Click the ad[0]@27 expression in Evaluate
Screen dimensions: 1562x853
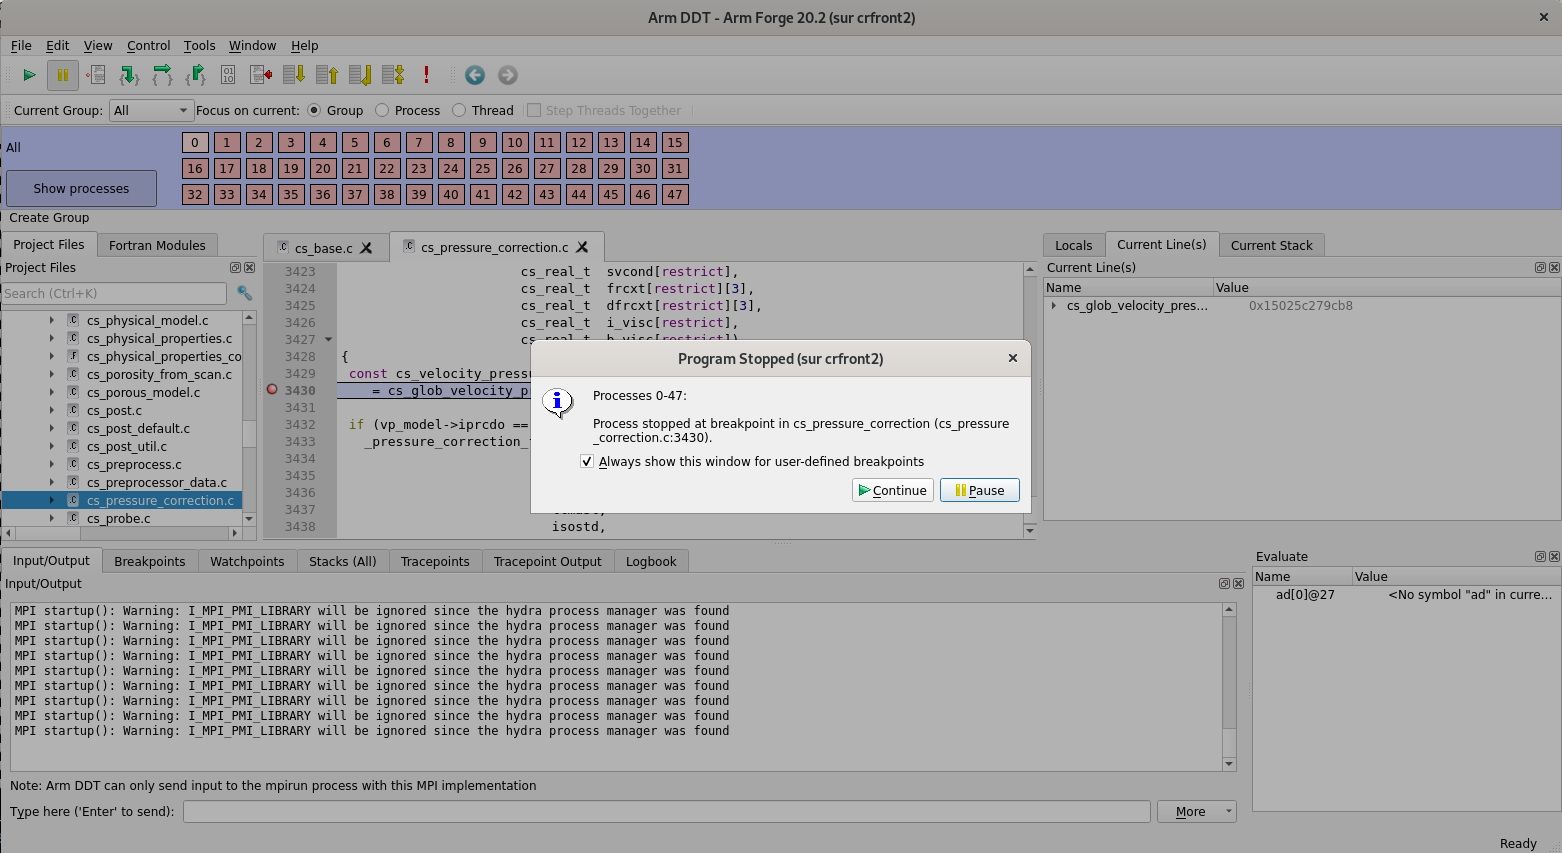click(1305, 594)
